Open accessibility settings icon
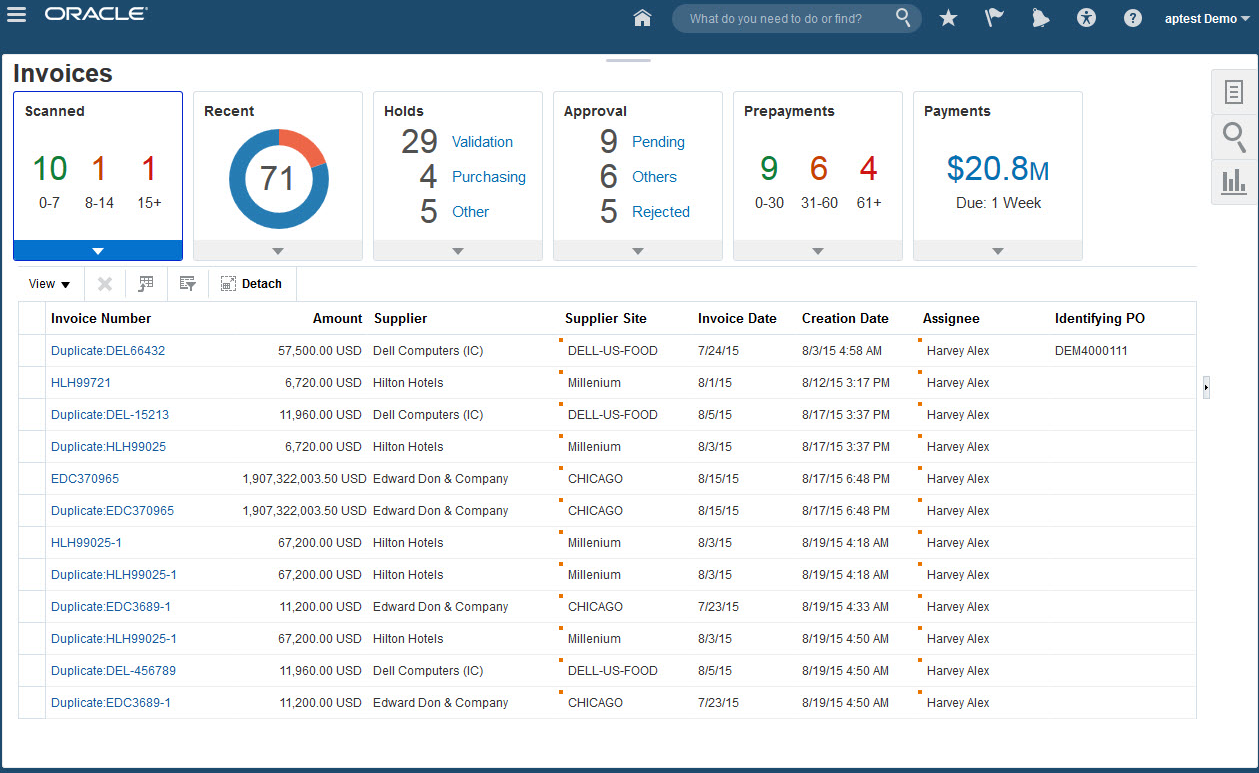1259x773 pixels. pyautogui.click(x=1087, y=18)
